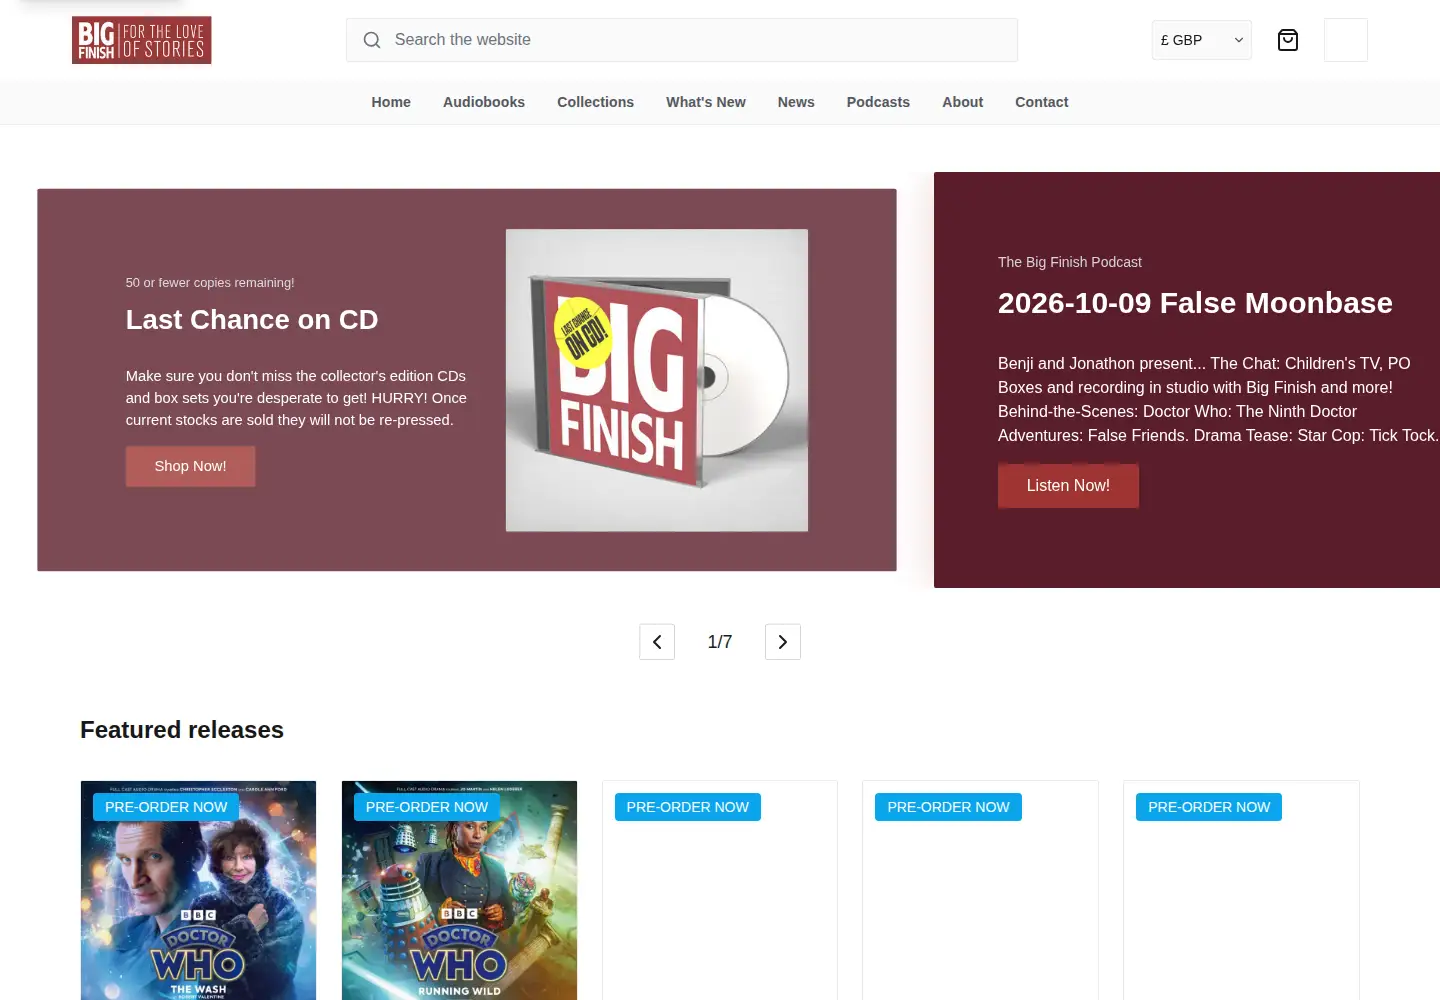This screenshot has height=1000, width=1440.
Task: Open the What's New menu item
Action: (706, 102)
